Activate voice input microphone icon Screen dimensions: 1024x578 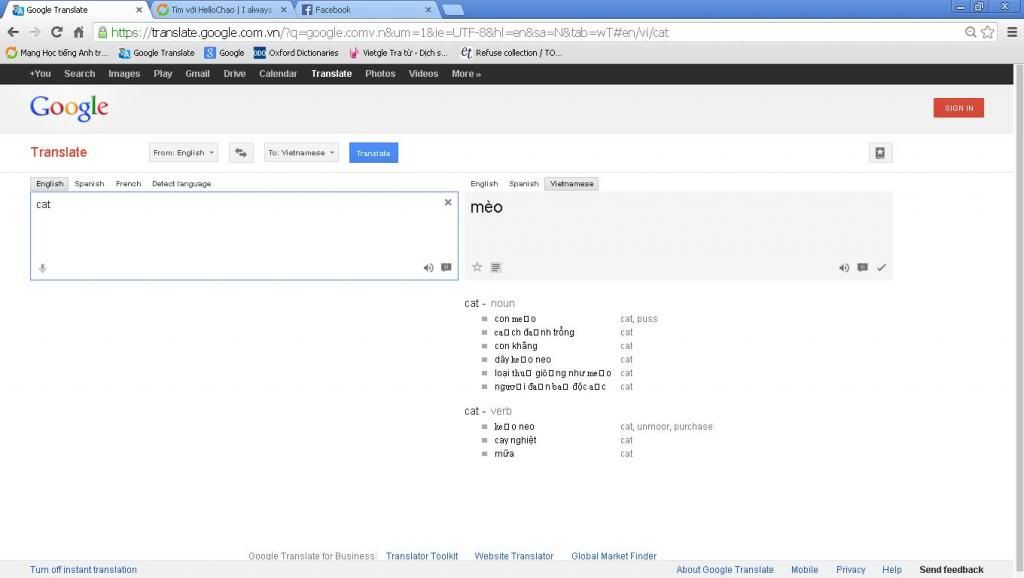(42, 268)
